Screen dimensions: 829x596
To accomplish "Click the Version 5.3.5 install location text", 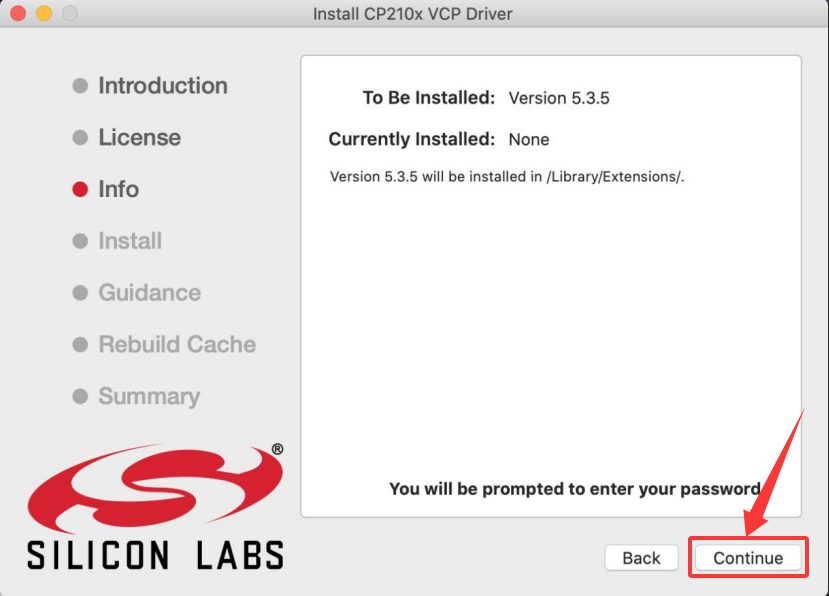I will tap(506, 177).
